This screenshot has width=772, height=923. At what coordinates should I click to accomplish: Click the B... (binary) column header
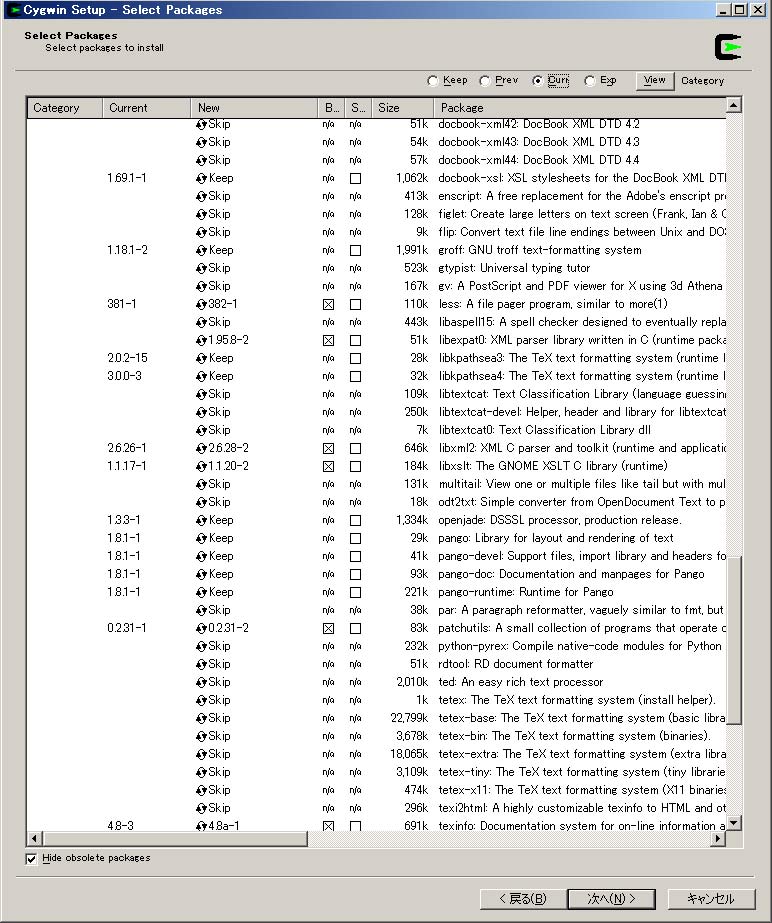(332, 108)
